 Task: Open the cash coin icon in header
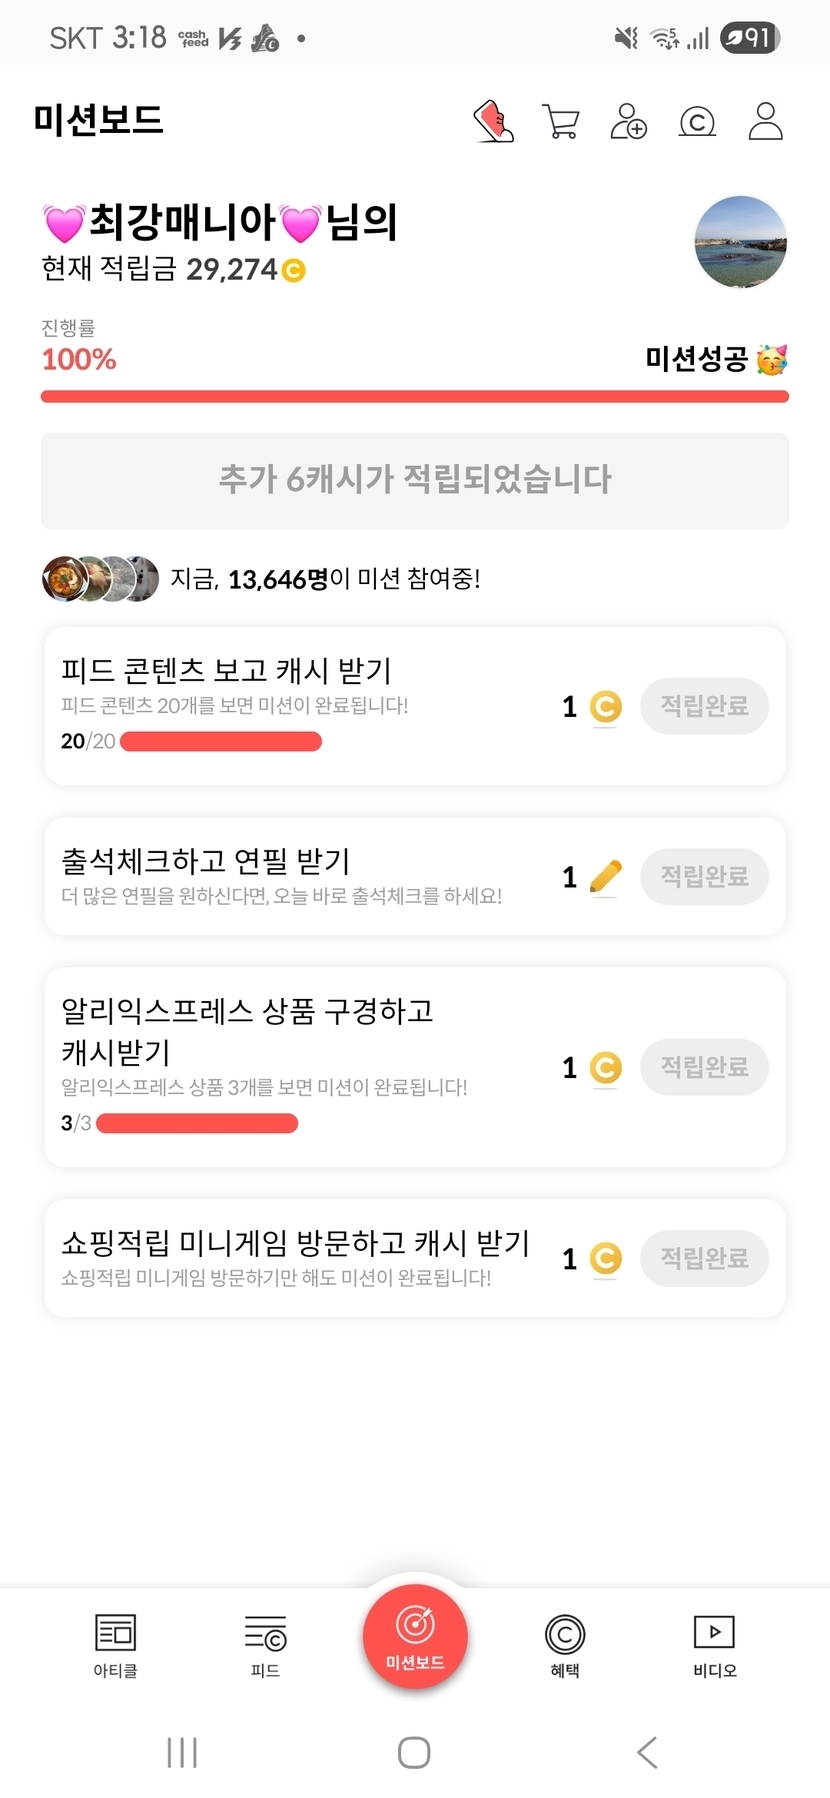pyautogui.click(x=697, y=122)
